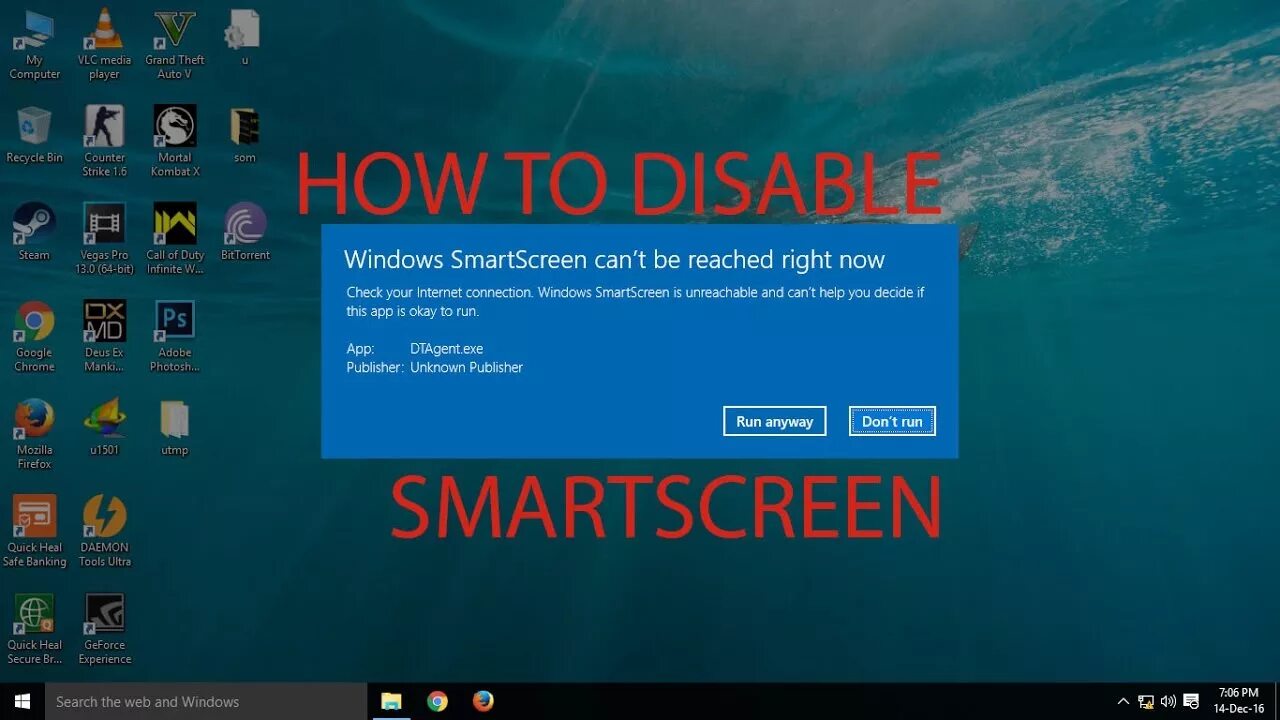Select DAEMON Tools Ultra shortcut
This screenshot has width=1280, height=720.
pyautogui.click(x=104, y=532)
